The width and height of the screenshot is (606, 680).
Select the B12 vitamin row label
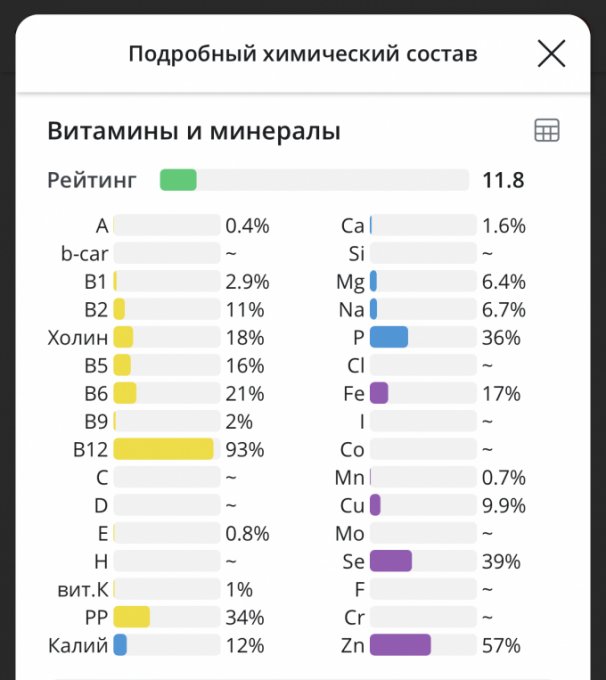(x=90, y=450)
